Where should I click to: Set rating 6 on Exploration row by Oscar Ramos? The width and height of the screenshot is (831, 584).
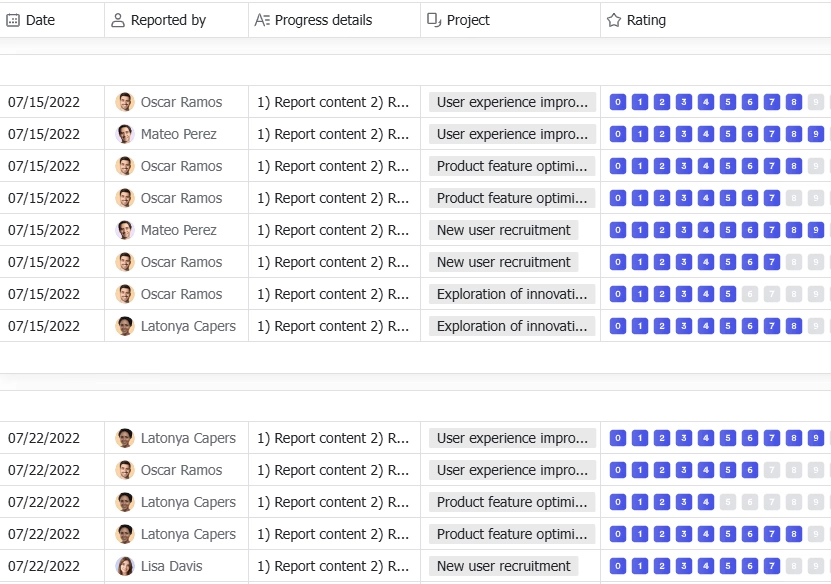point(749,294)
